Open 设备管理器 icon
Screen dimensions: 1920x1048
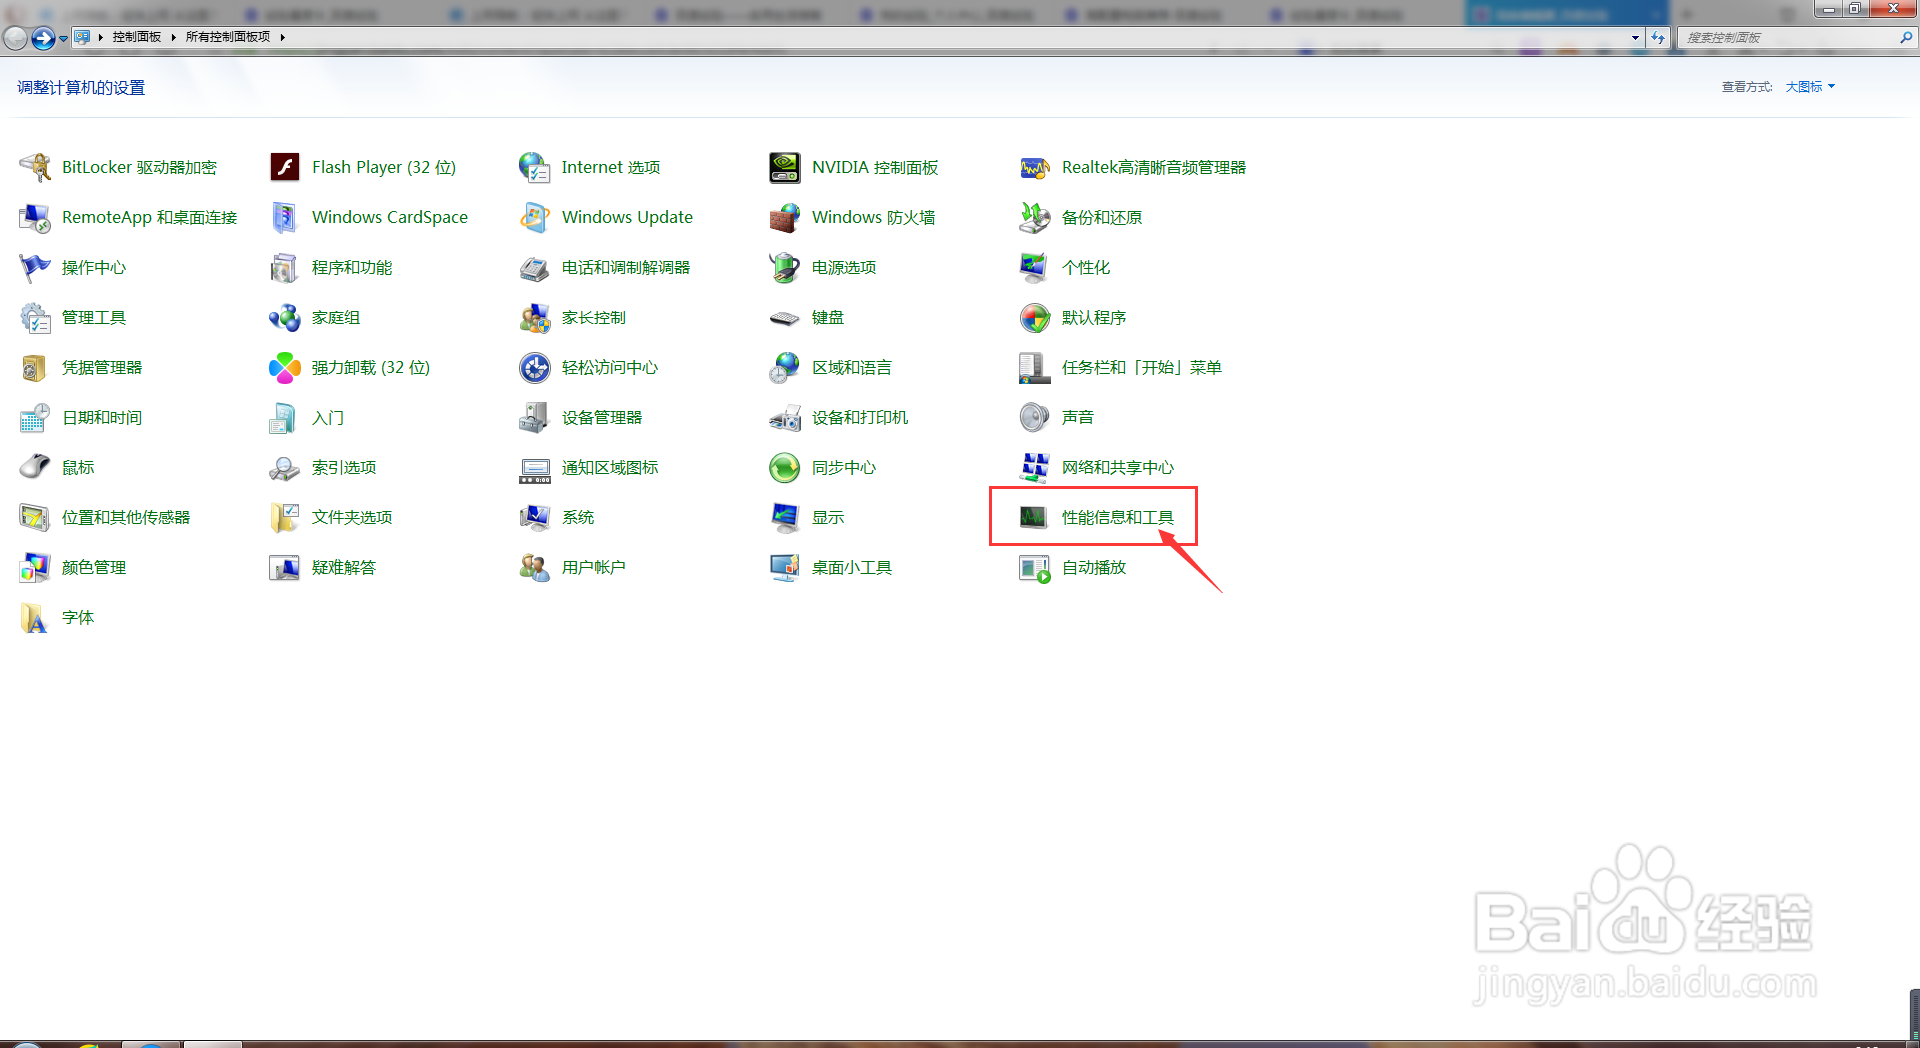tap(535, 417)
